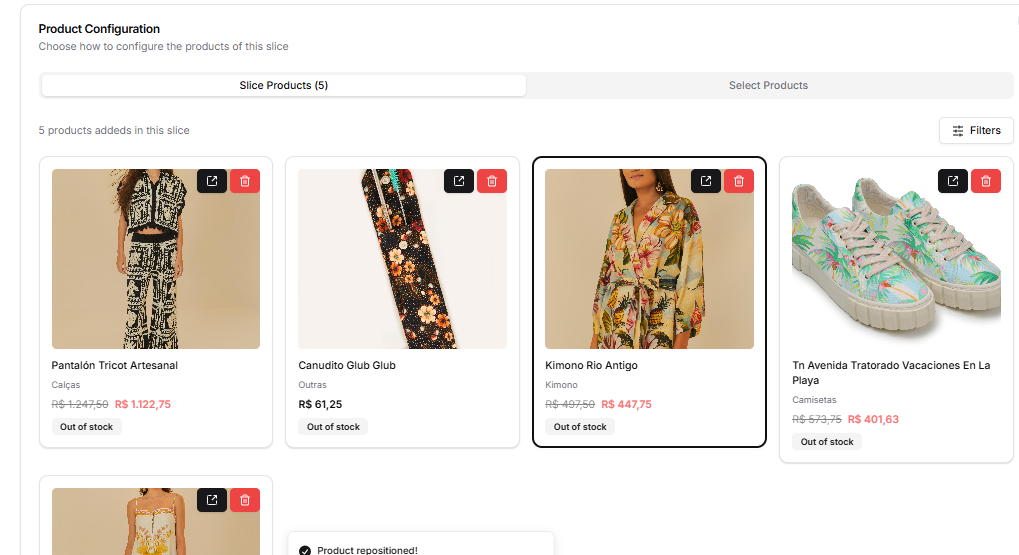Open Canudito Glub Glub external link
The width and height of the screenshot is (1019, 555).
pos(459,181)
